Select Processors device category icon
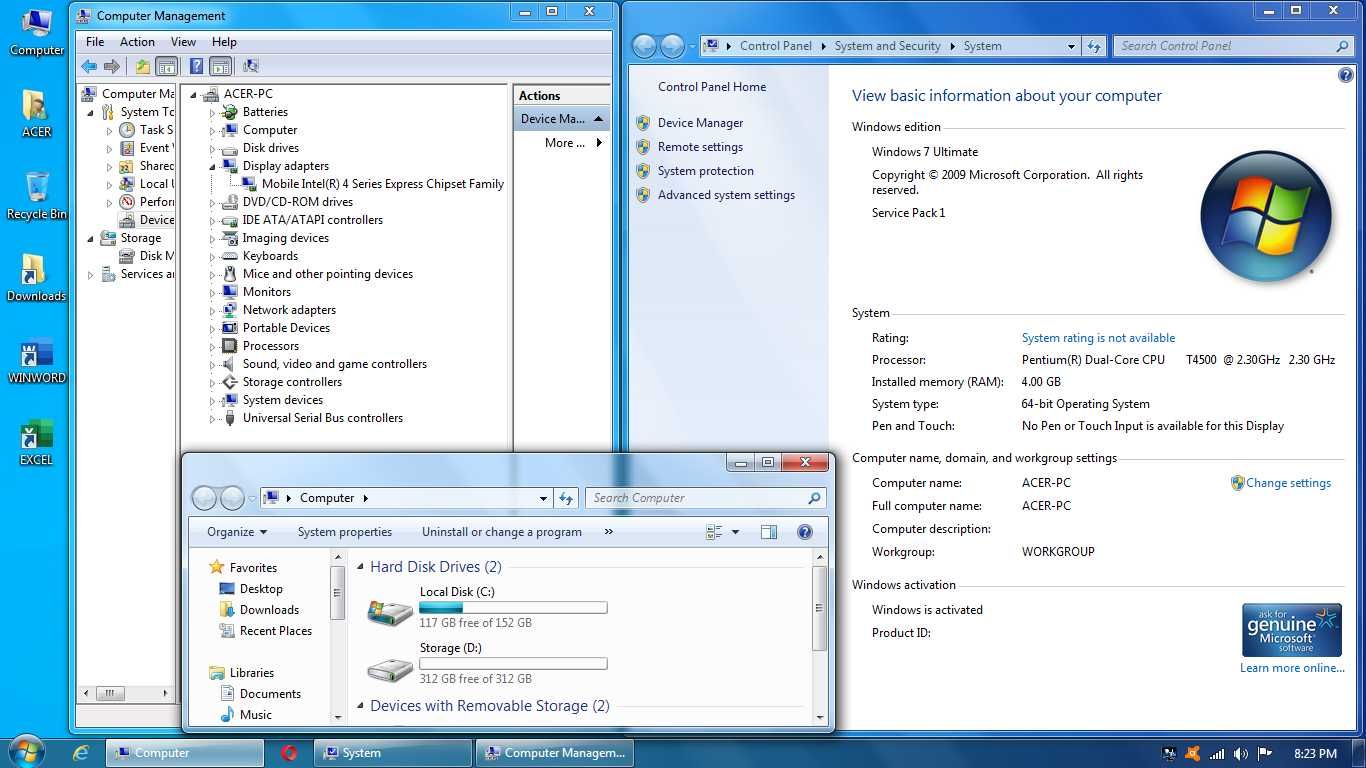 pos(230,346)
